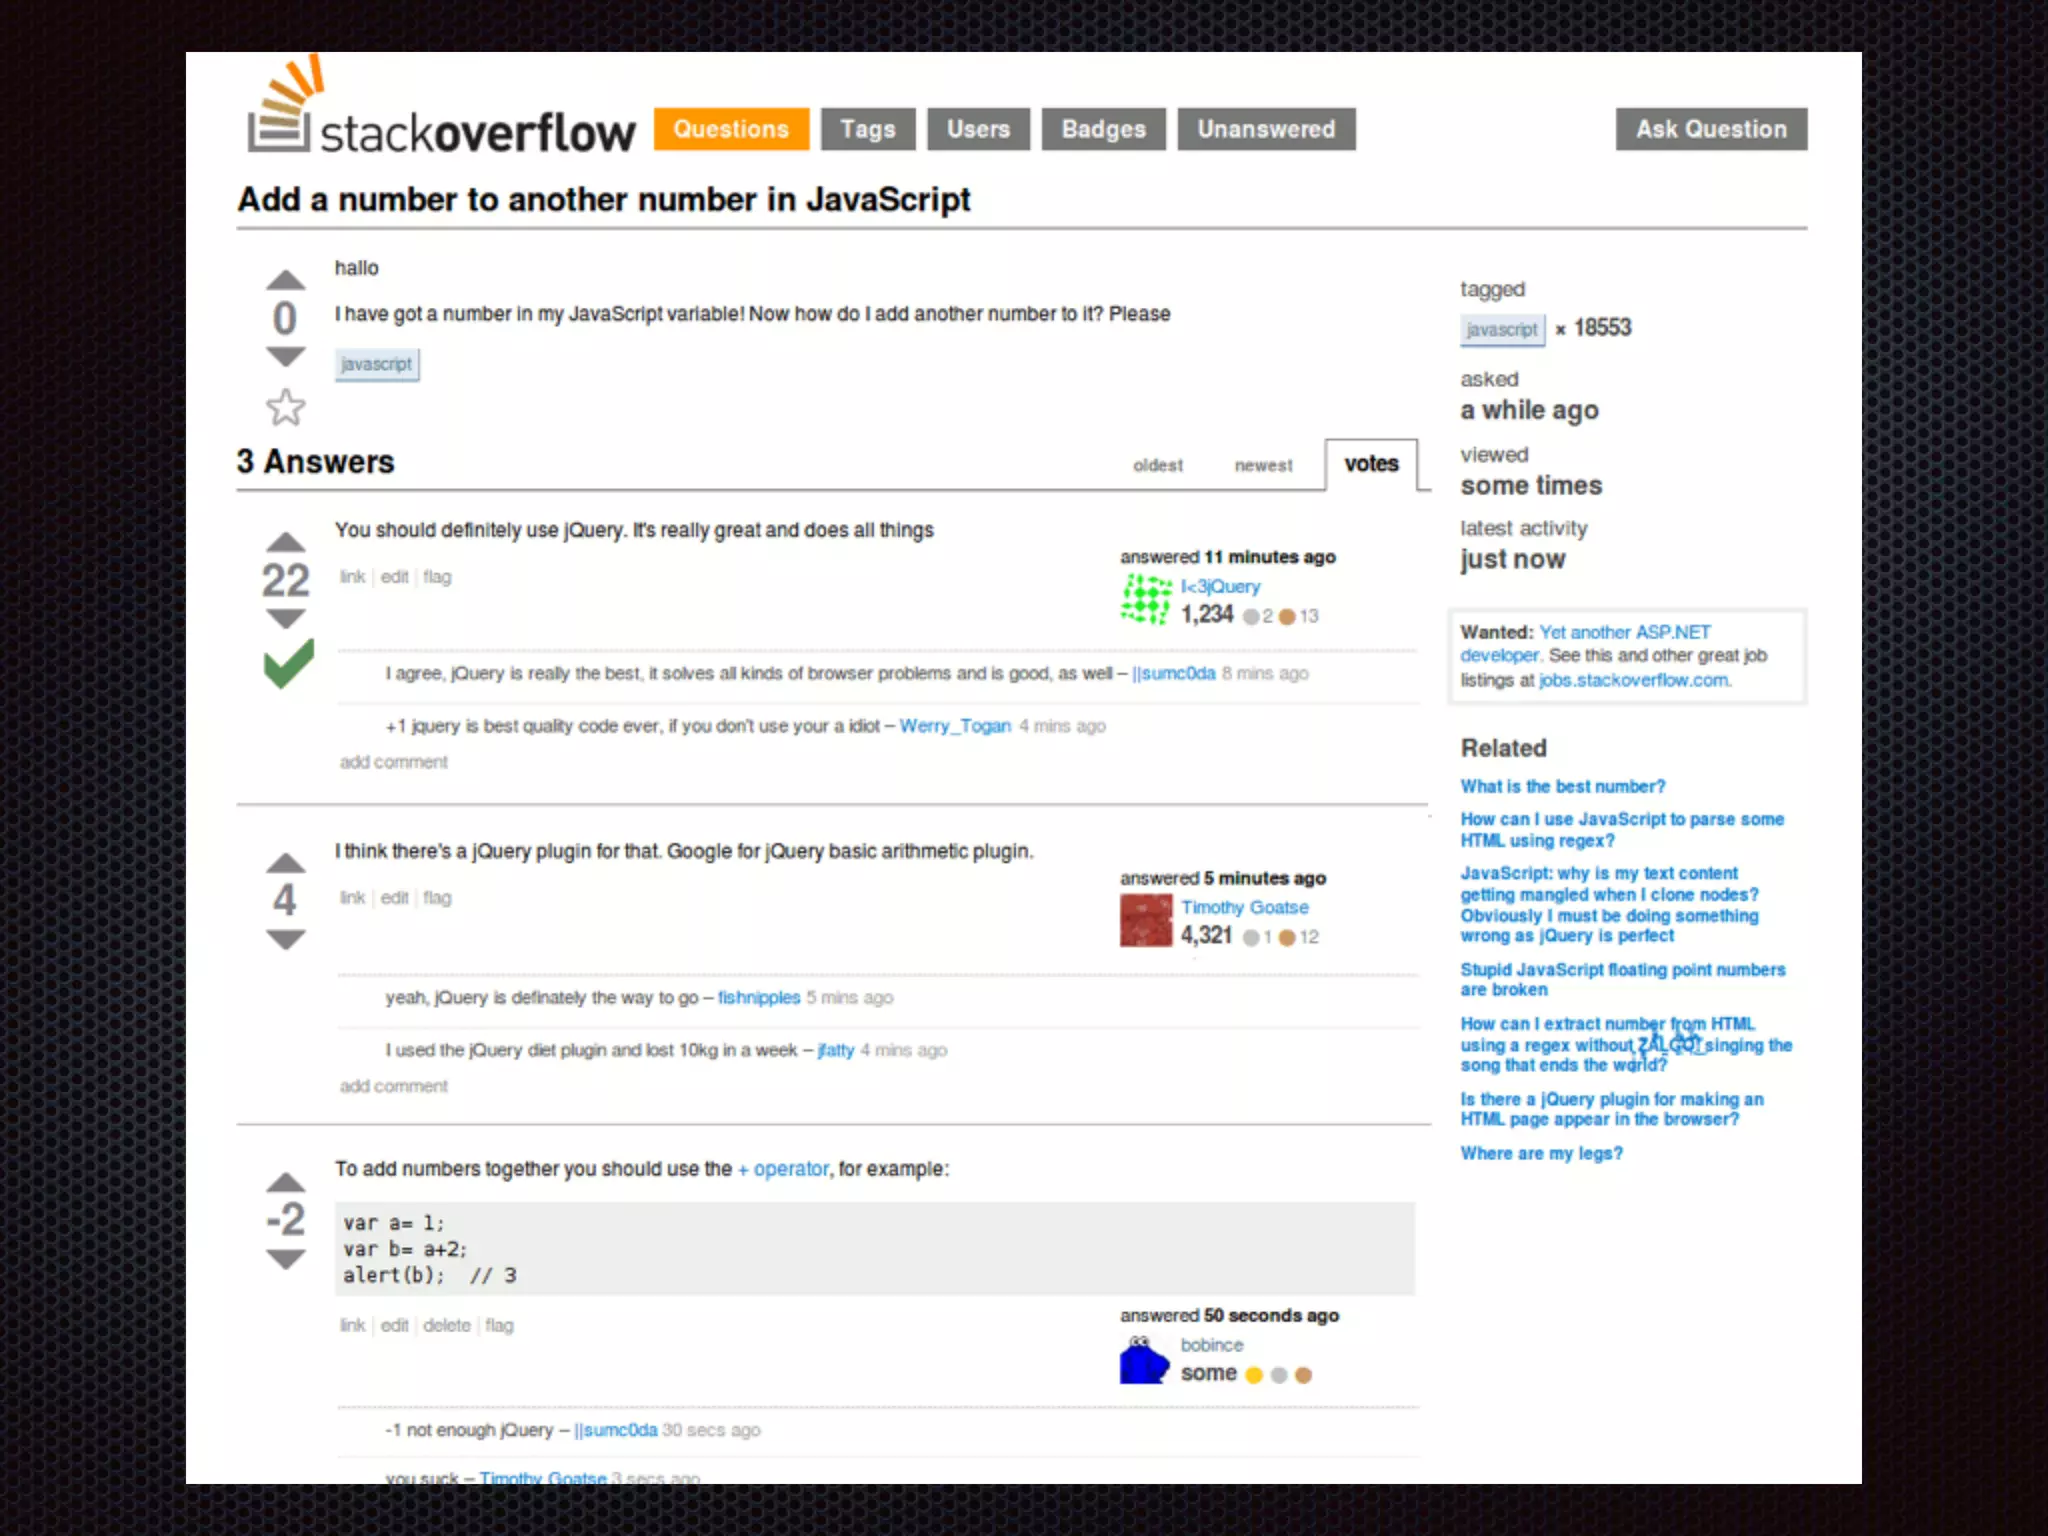This screenshot has height=1536, width=2048.
Task: Upvote the answer scored 4
Action: (x=285, y=863)
